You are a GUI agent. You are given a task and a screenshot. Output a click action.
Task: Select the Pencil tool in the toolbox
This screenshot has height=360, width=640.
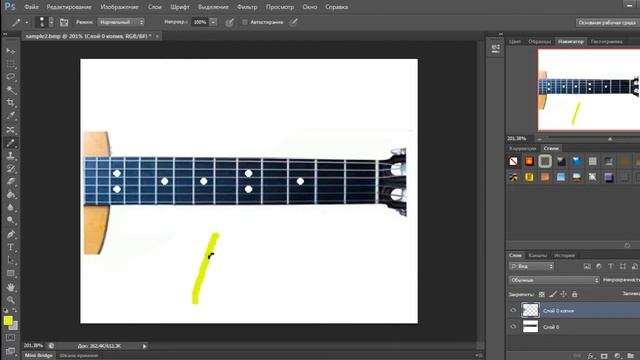click(x=11, y=143)
